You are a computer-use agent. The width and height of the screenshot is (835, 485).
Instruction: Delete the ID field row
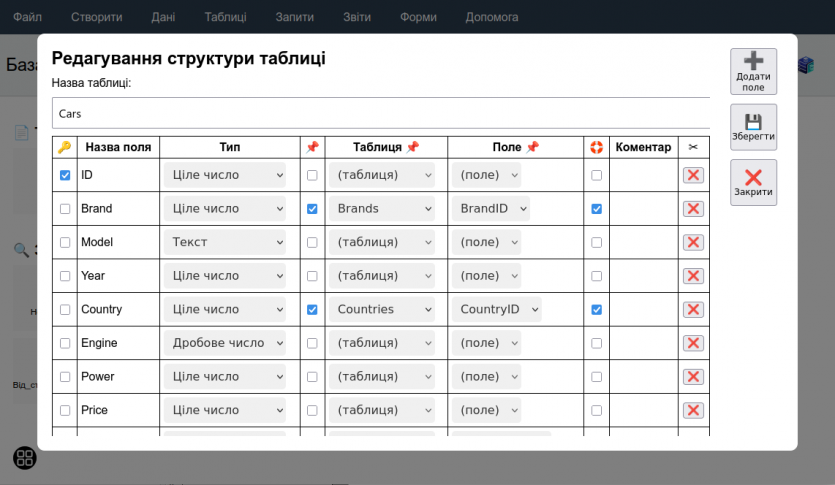(693, 175)
